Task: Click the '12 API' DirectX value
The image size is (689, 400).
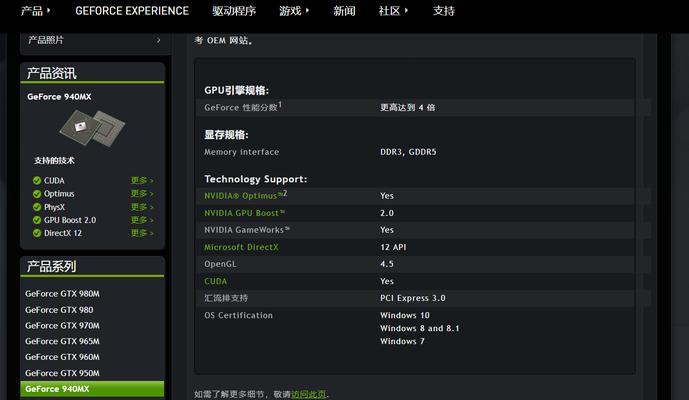Action: pyautogui.click(x=393, y=247)
